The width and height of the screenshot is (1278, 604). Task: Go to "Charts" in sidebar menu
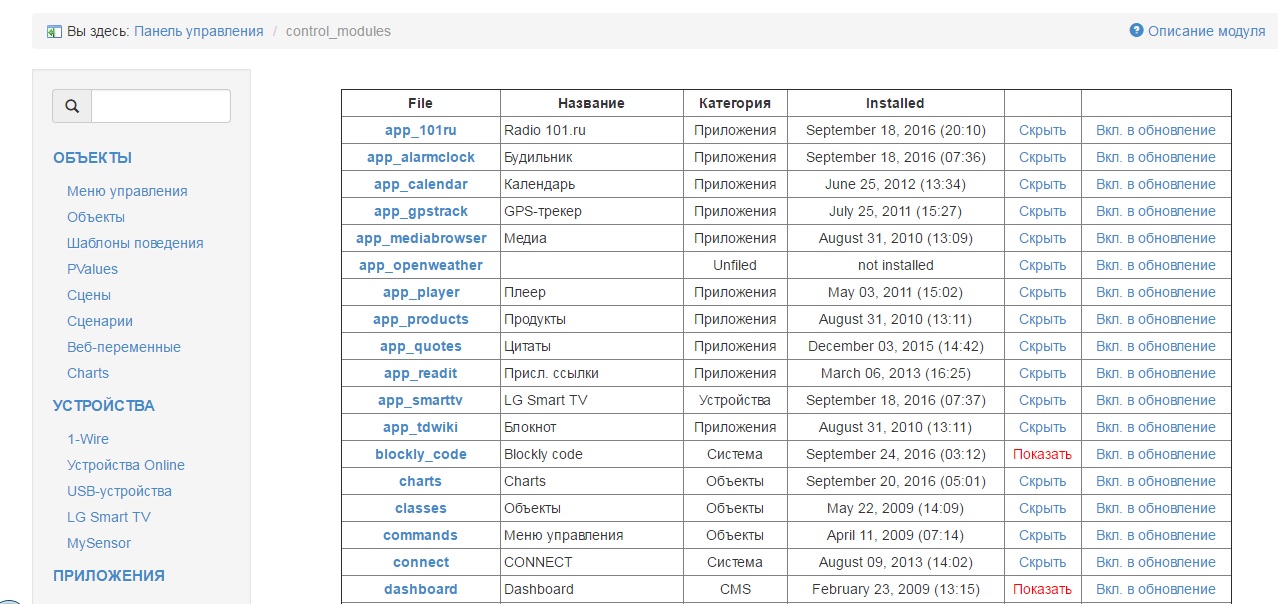[88, 373]
